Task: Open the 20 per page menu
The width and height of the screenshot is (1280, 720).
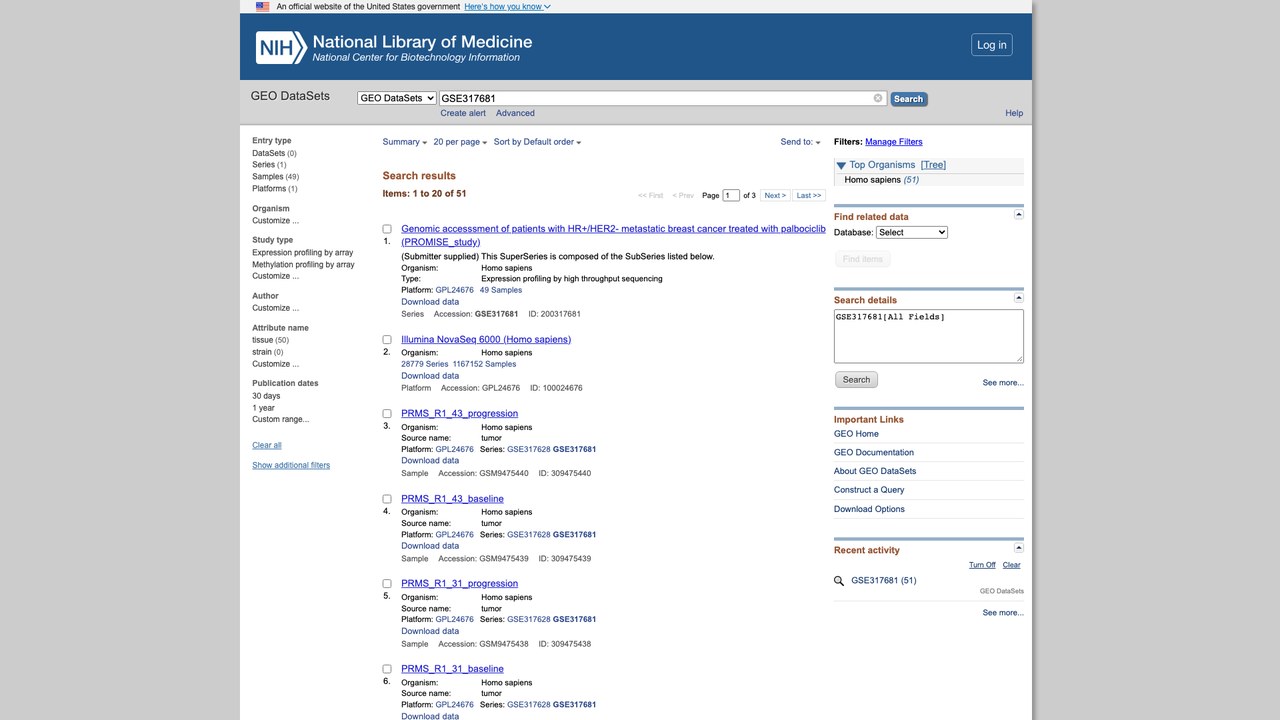Action: [x=460, y=142]
